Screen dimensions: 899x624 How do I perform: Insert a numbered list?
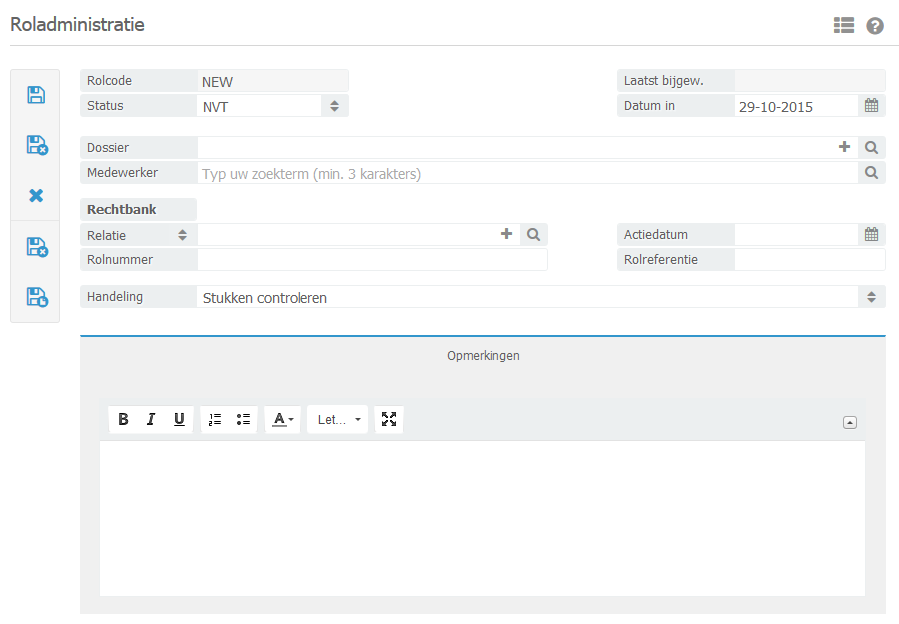[x=215, y=420]
